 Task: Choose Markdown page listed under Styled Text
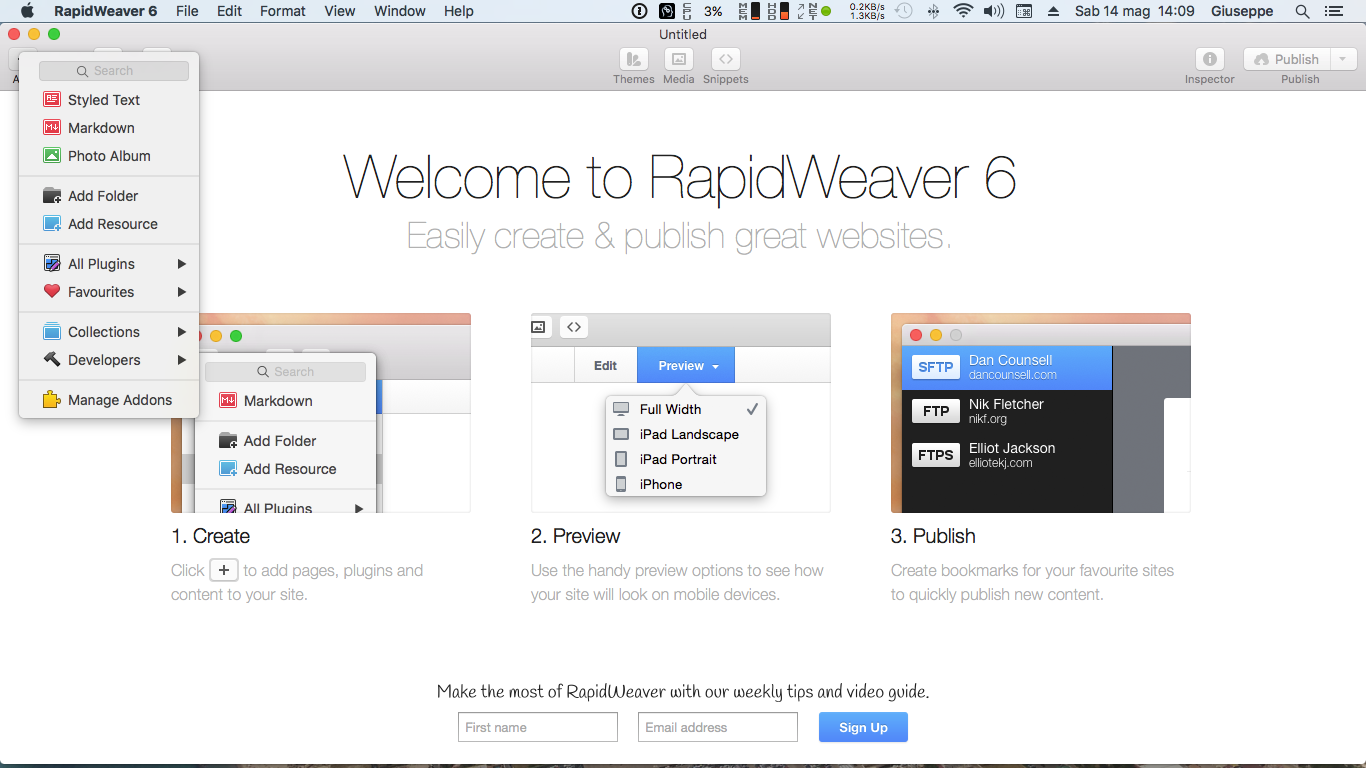[x=109, y=128]
